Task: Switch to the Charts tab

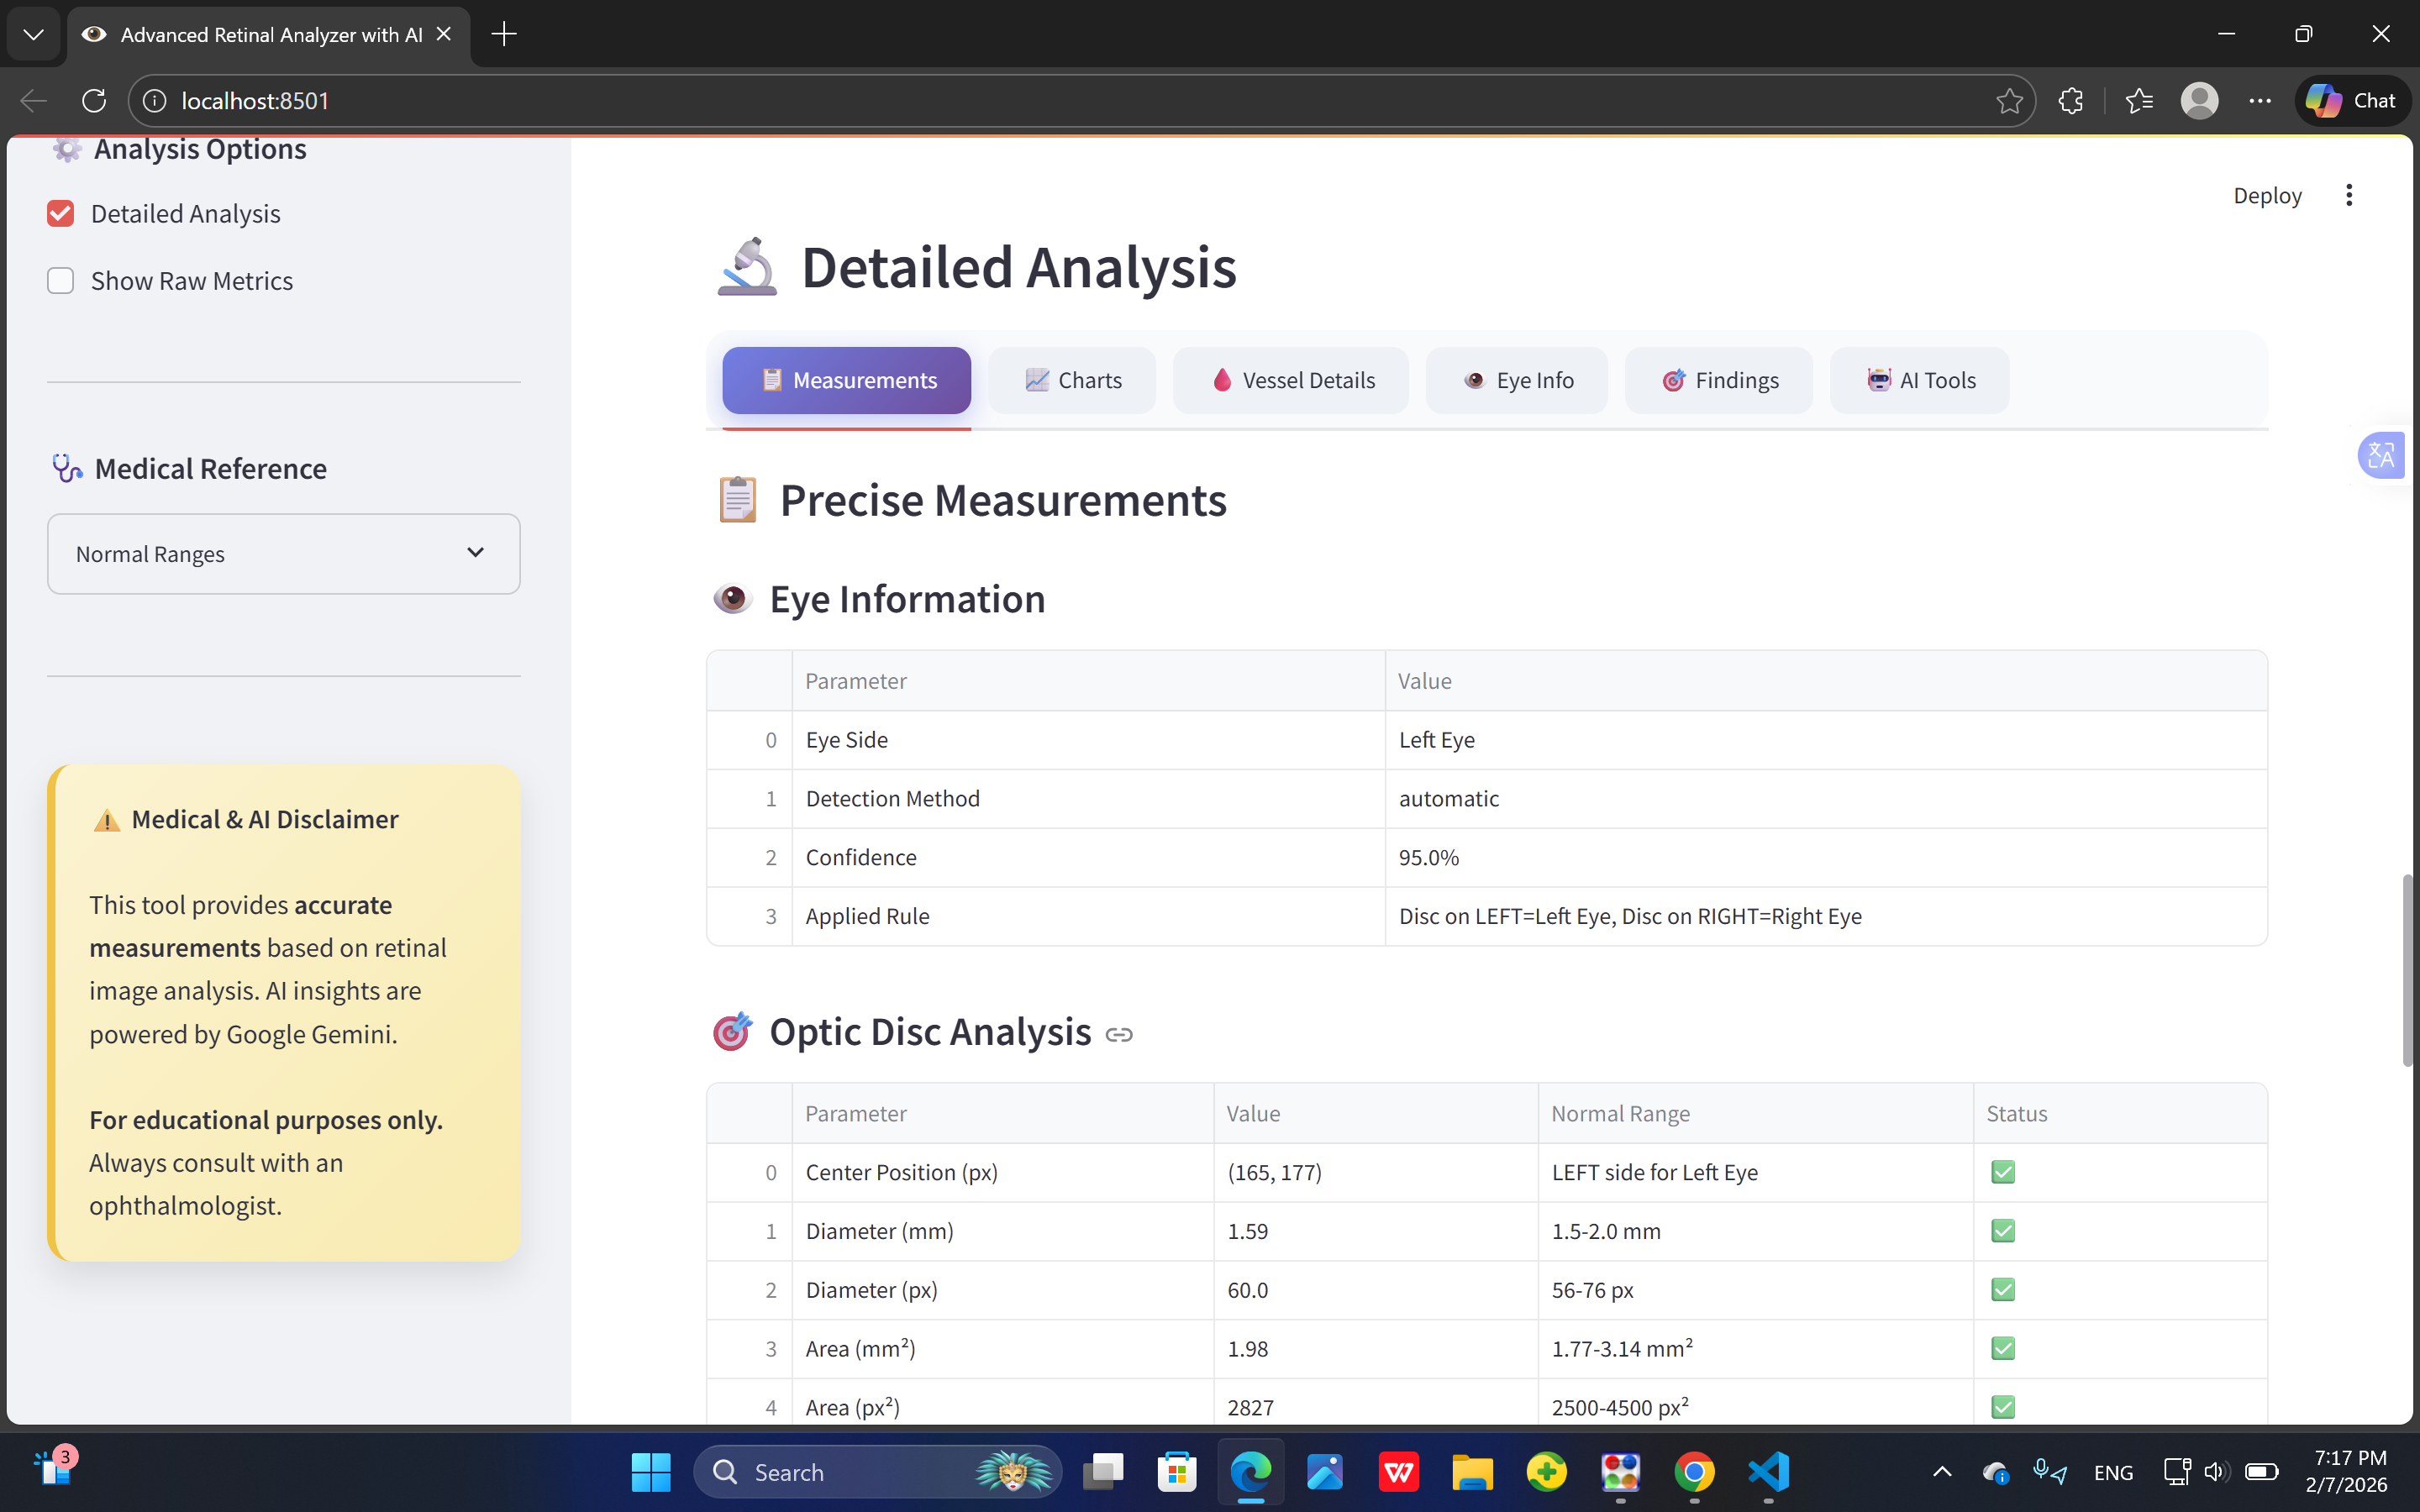Action: click(x=1073, y=381)
